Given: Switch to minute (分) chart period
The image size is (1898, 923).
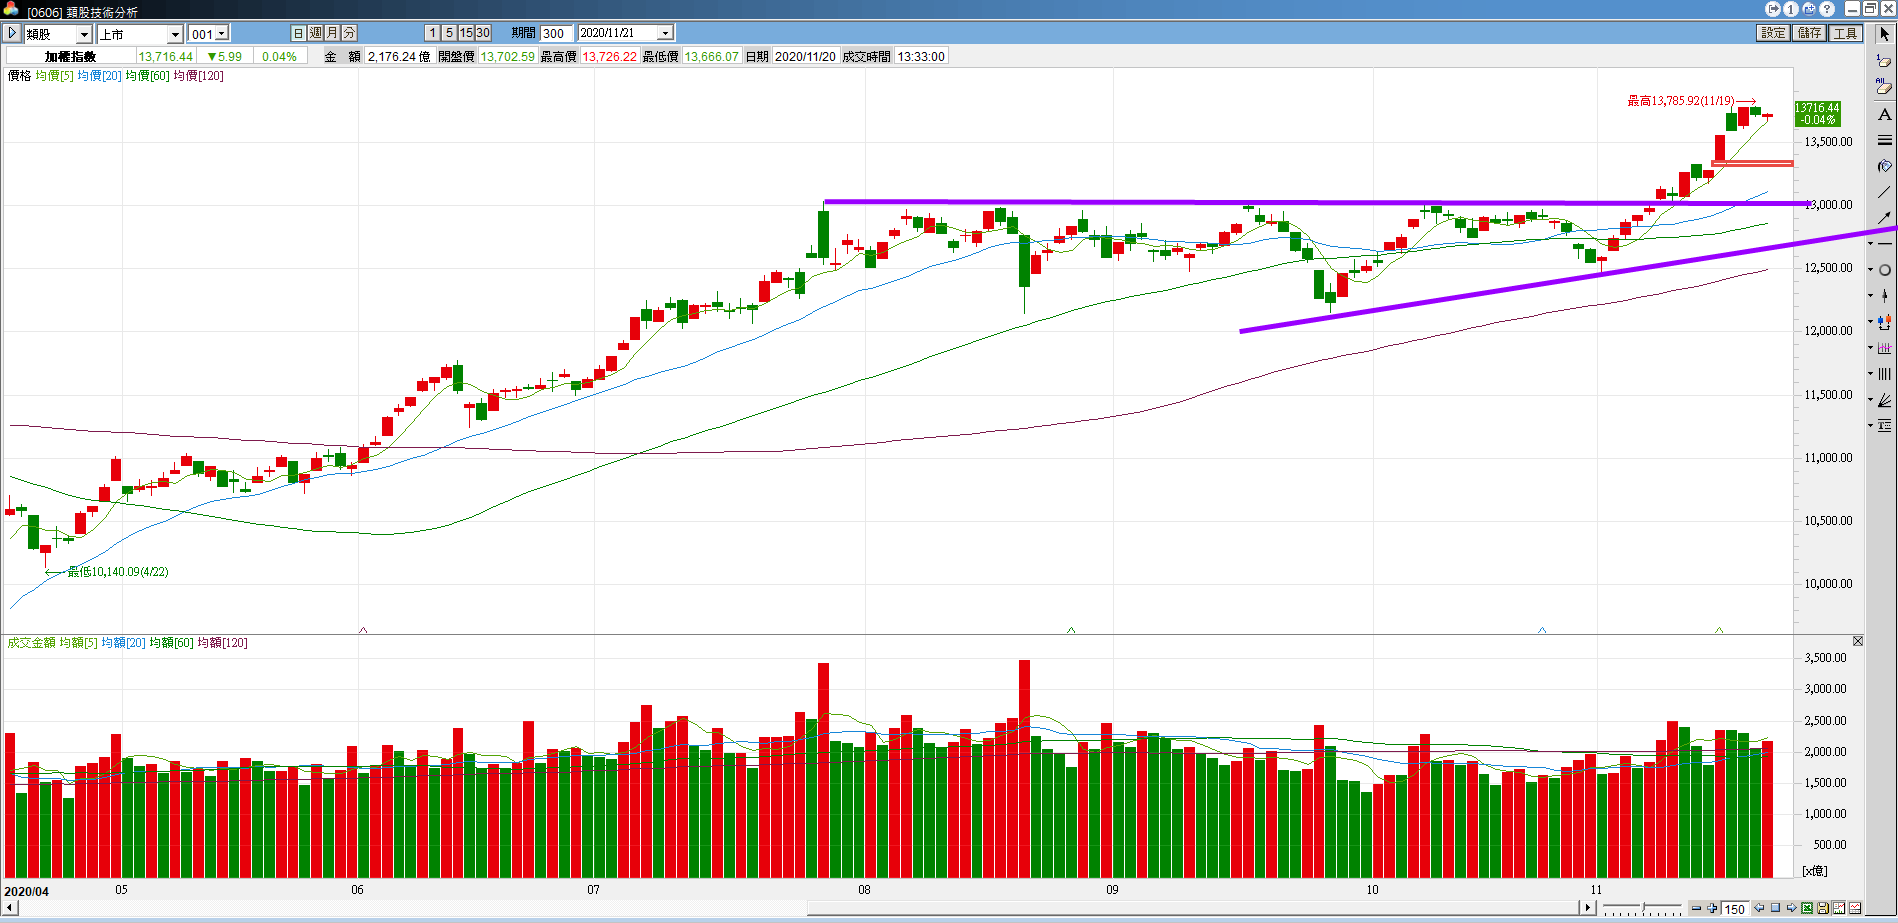Looking at the screenshot, I should (349, 33).
